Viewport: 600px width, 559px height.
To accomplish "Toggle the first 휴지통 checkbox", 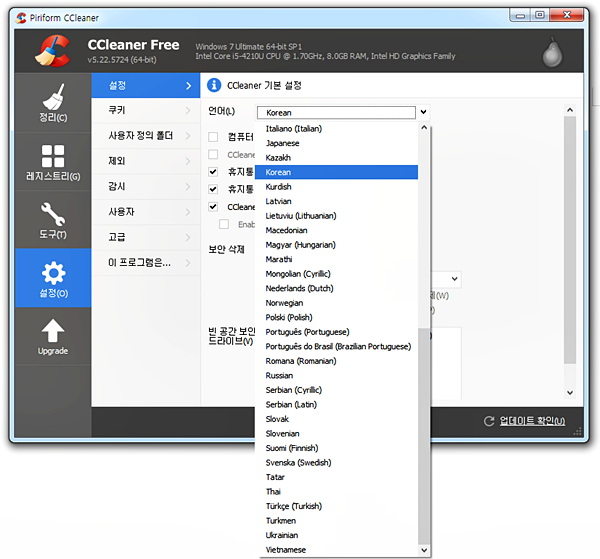I will (x=213, y=172).
